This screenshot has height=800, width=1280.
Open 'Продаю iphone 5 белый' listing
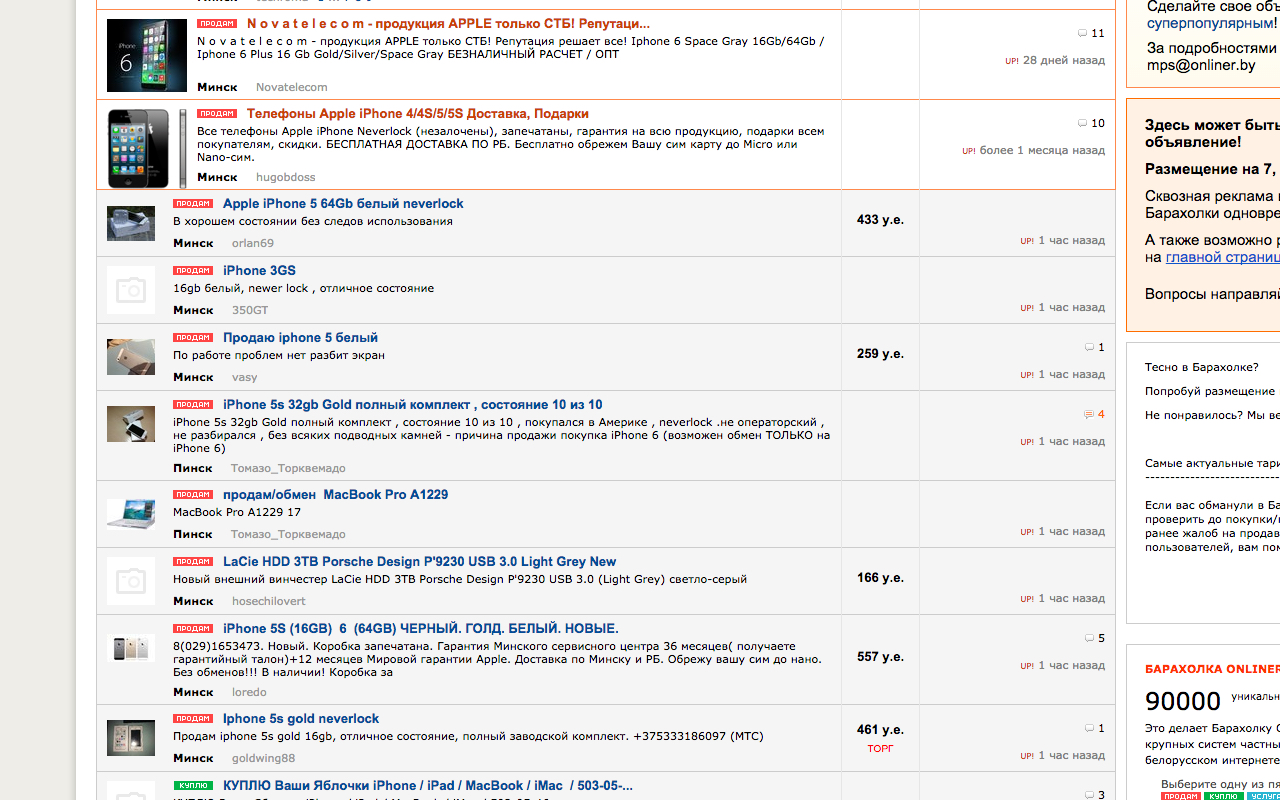pos(300,337)
